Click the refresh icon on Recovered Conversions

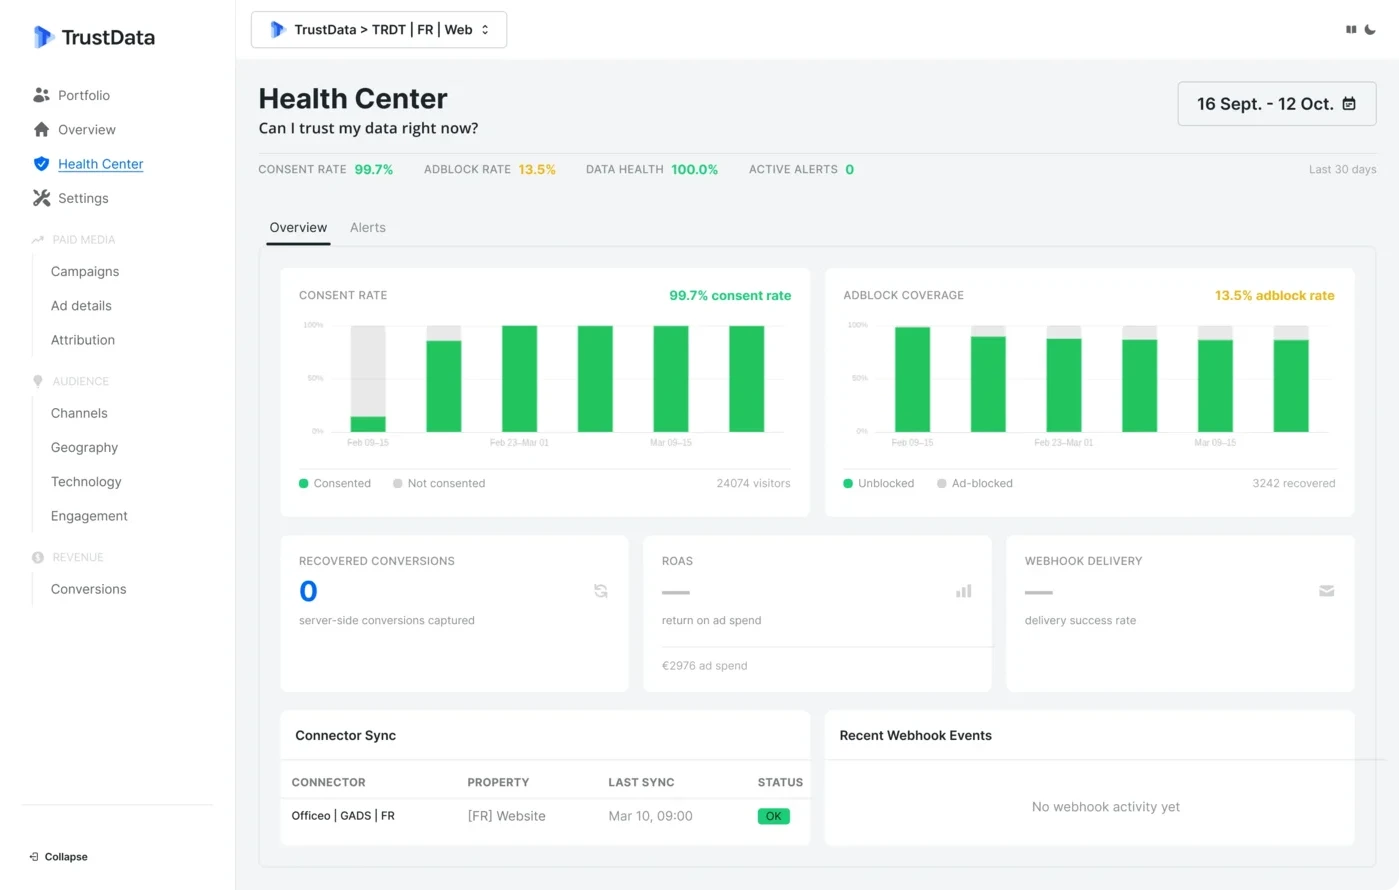(600, 591)
